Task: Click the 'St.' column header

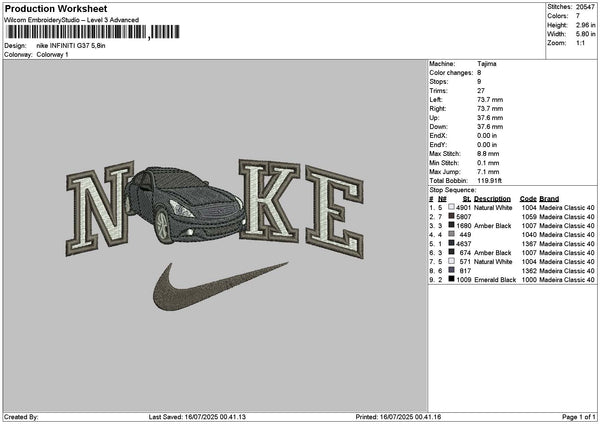Action: 466,199
